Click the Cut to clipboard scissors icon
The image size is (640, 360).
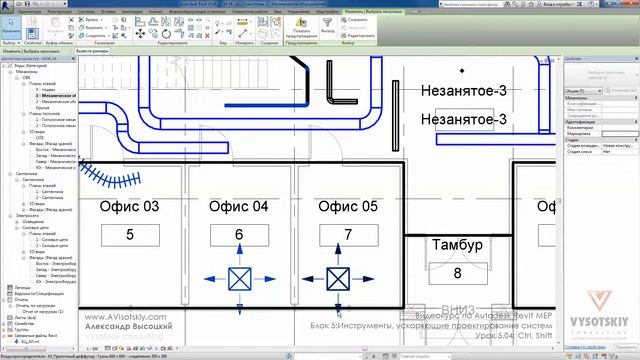[71, 20]
